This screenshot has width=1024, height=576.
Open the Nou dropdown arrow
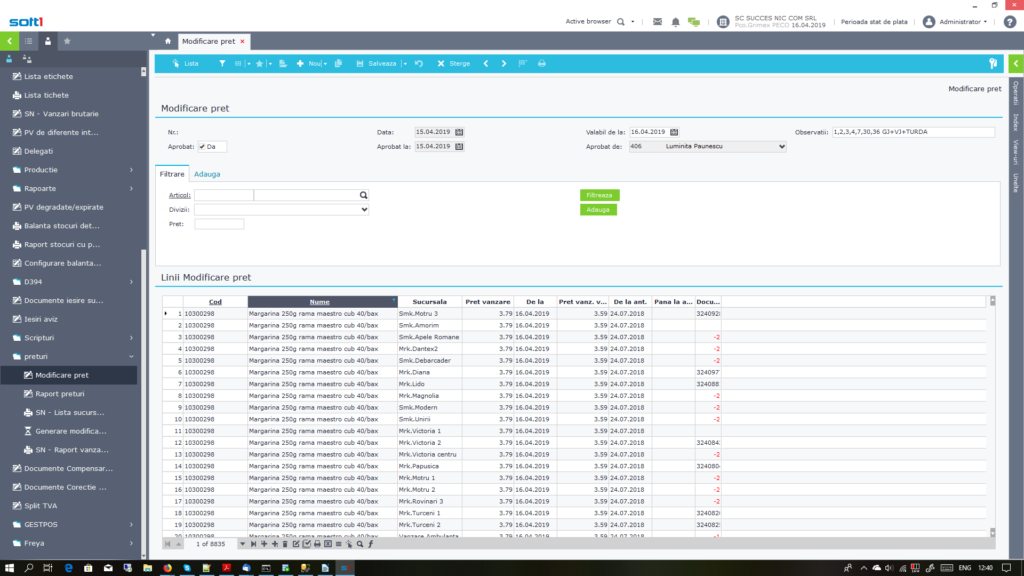325,64
